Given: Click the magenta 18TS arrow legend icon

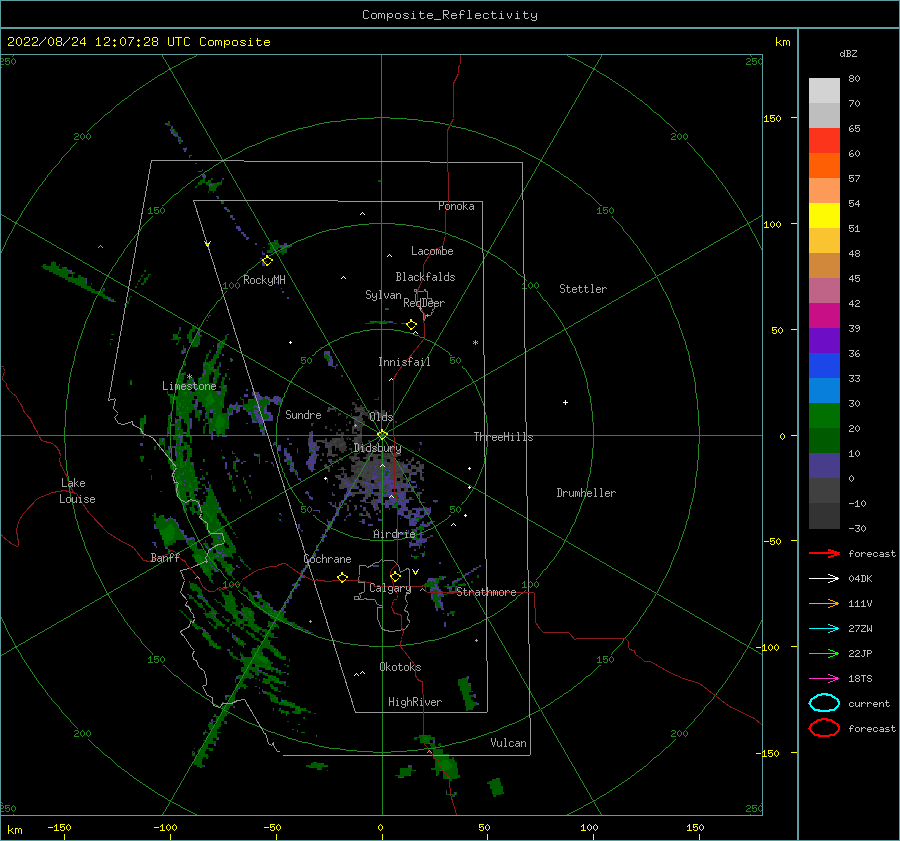Looking at the screenshot, I should 824,679.
